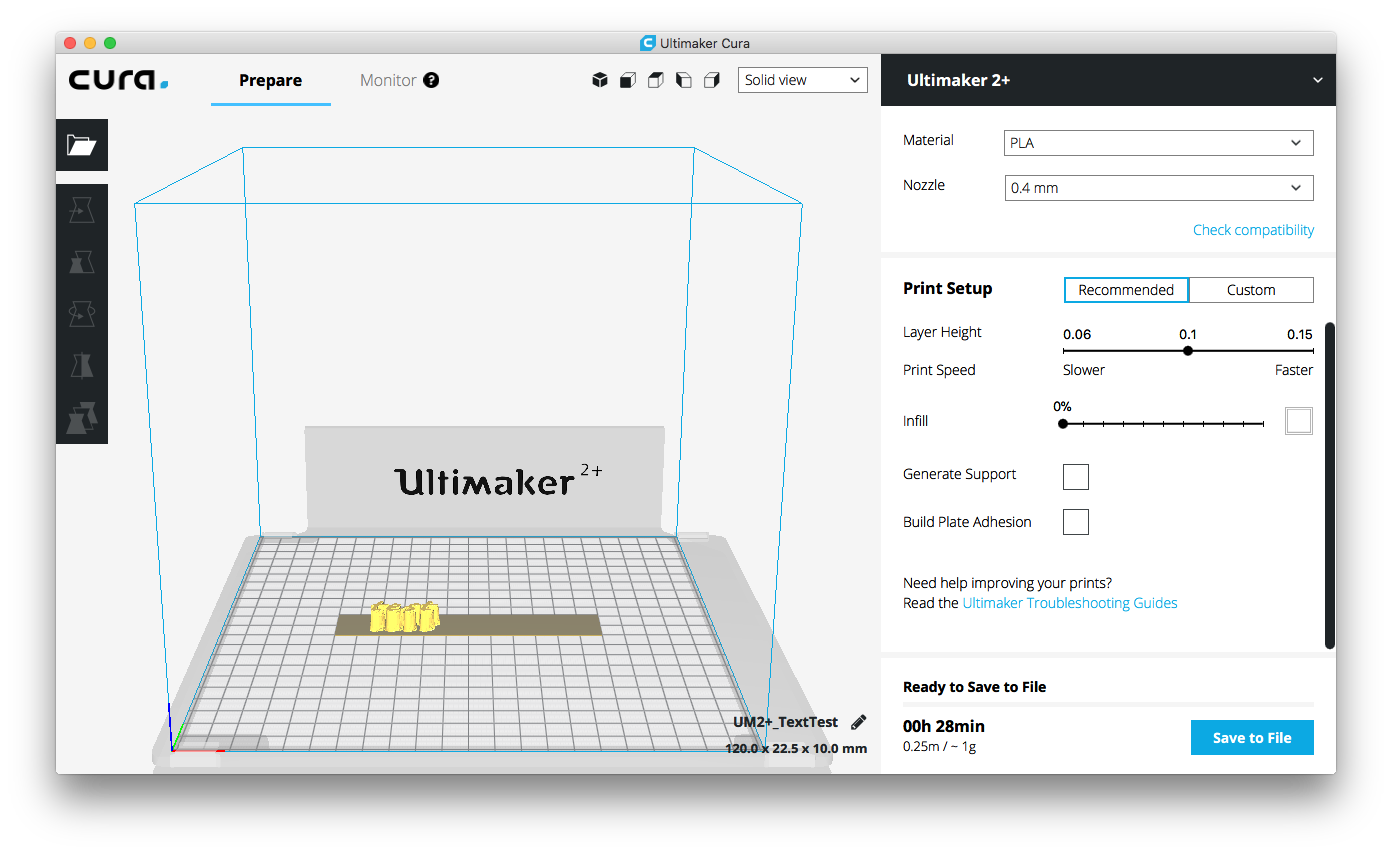Click the UM2+_TextTest job name
The image size is (1392, 854).
786,722
